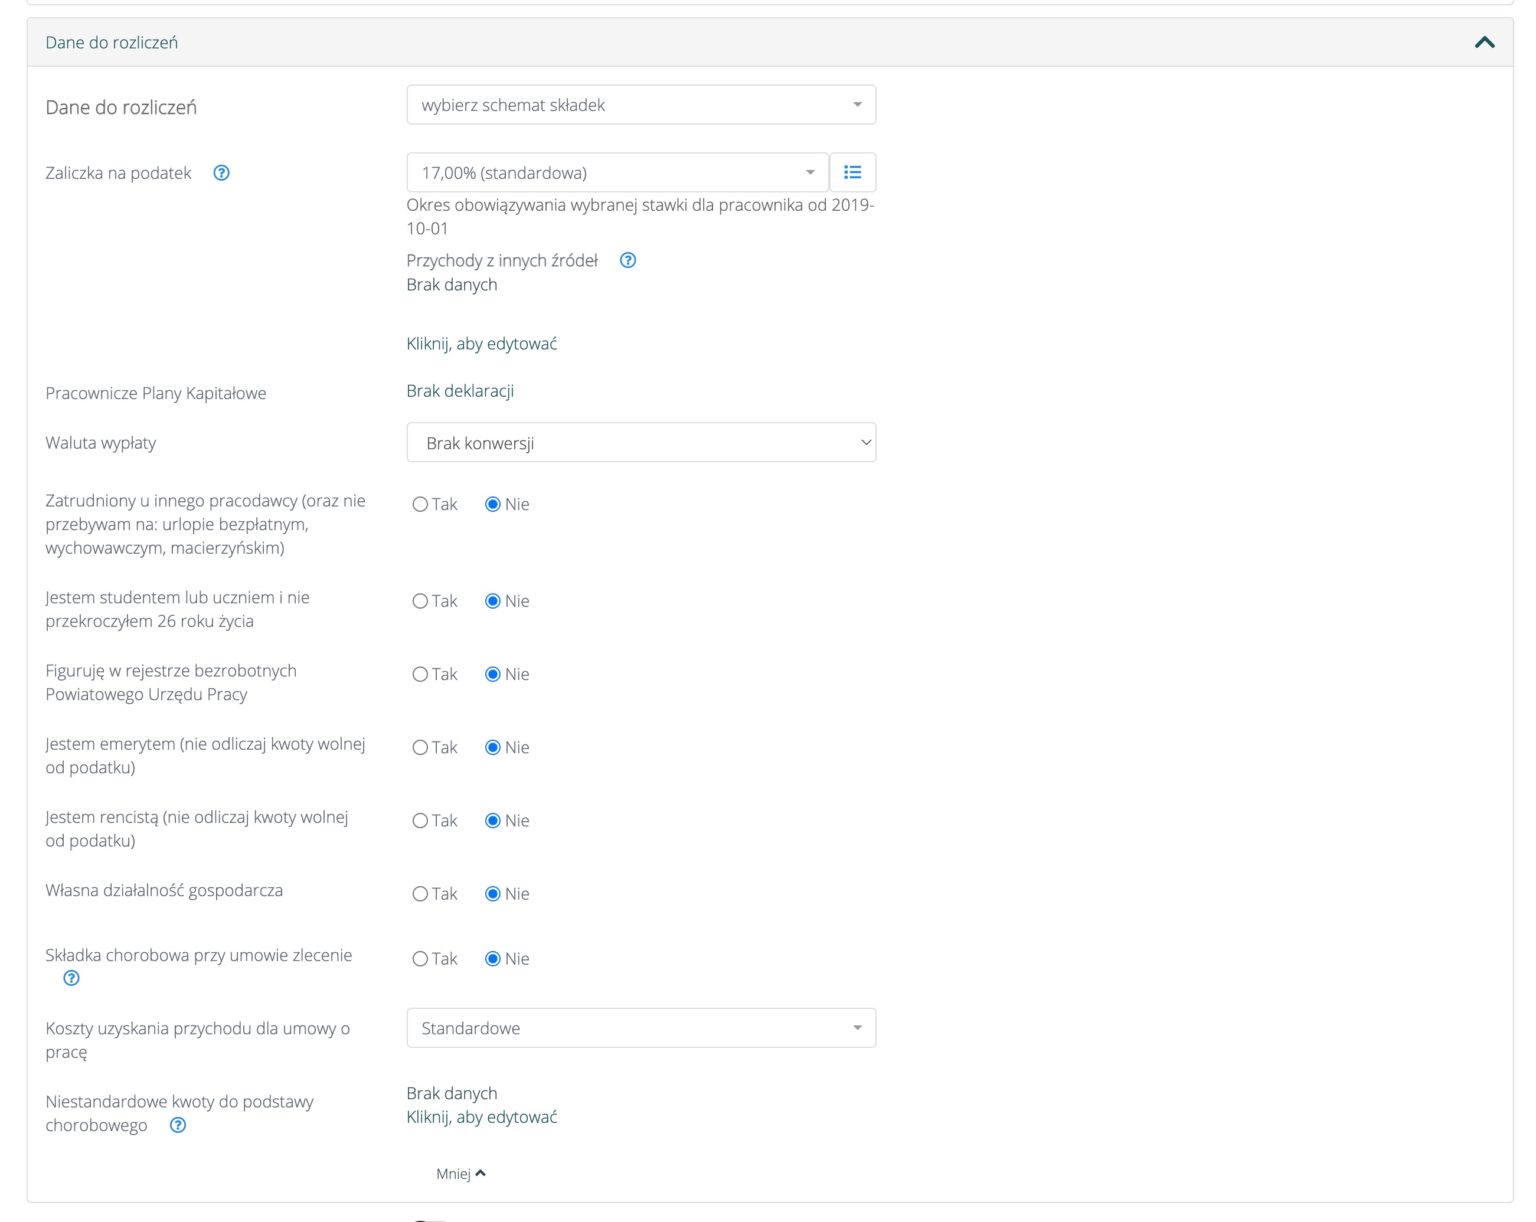The width and height of the screenshot is (1536, 1222).
Task: Click the Brak deklaracji link
Action: click(x=460, y=391)
